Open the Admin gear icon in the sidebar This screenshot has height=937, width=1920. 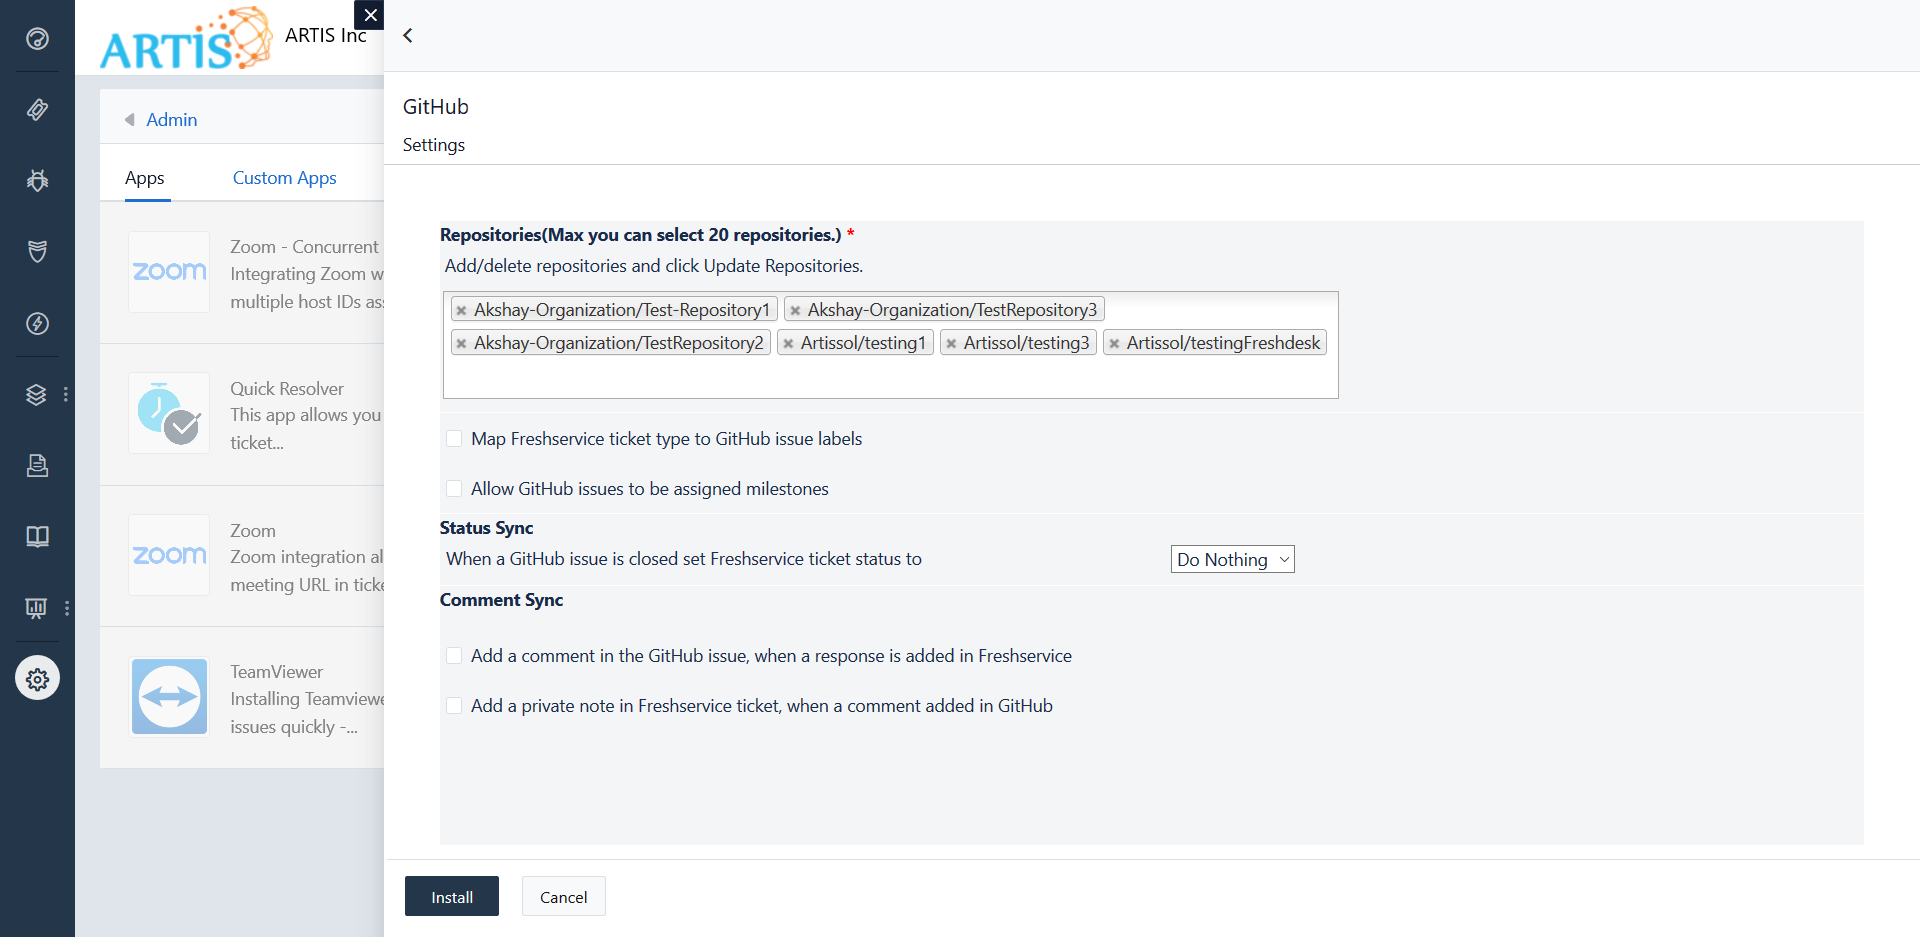pyautogui.click(x=37, y=679)
